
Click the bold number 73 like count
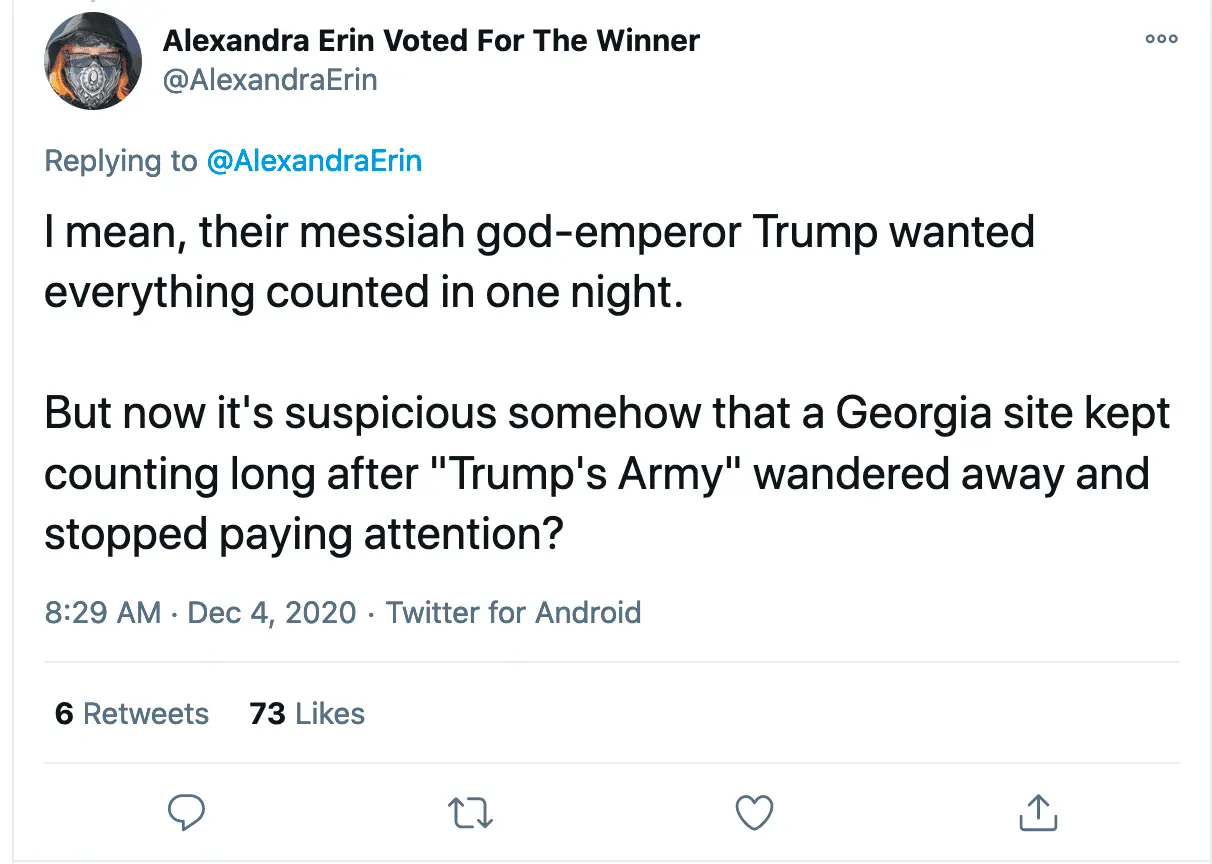point(267,714)
